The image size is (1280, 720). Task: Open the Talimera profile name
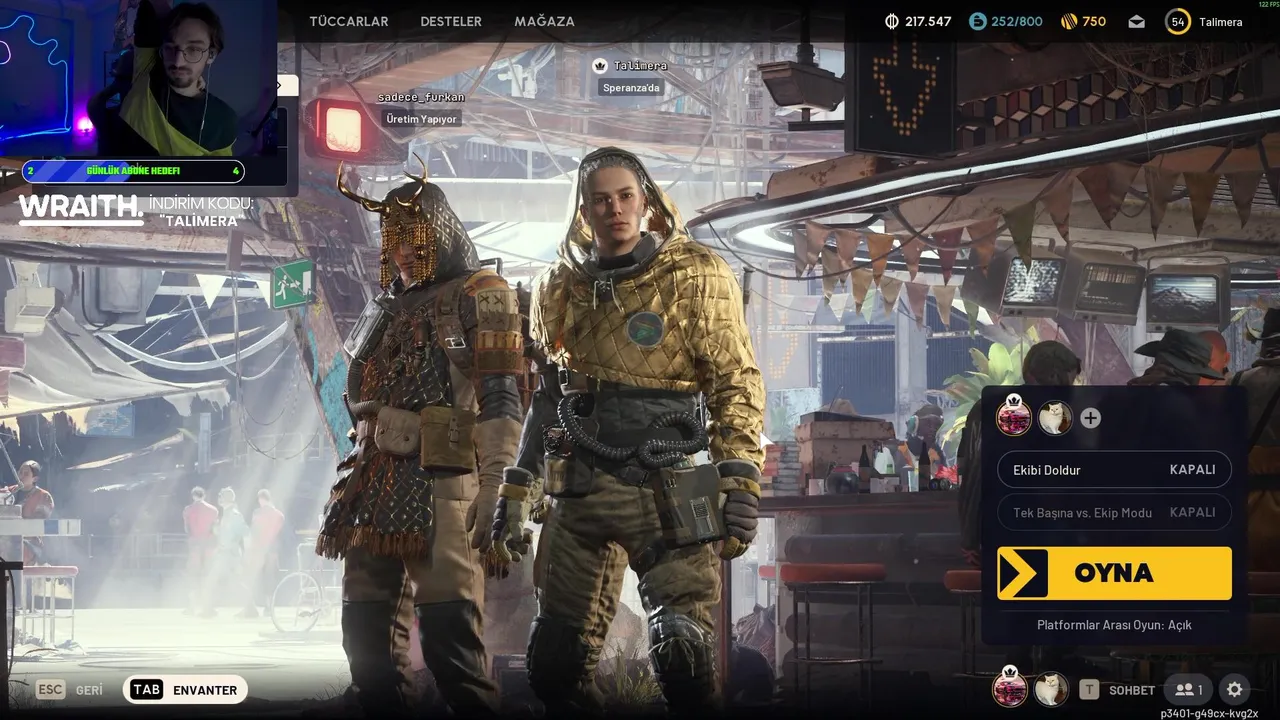(x=1221, y=21)
